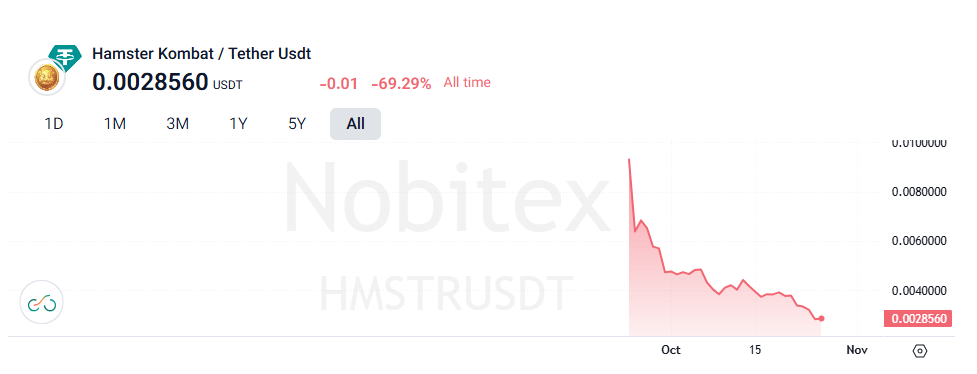Click the TradingView round logo button
This screenshot has width=977, height=374.
pyautogui.click(x=42, y=302)
